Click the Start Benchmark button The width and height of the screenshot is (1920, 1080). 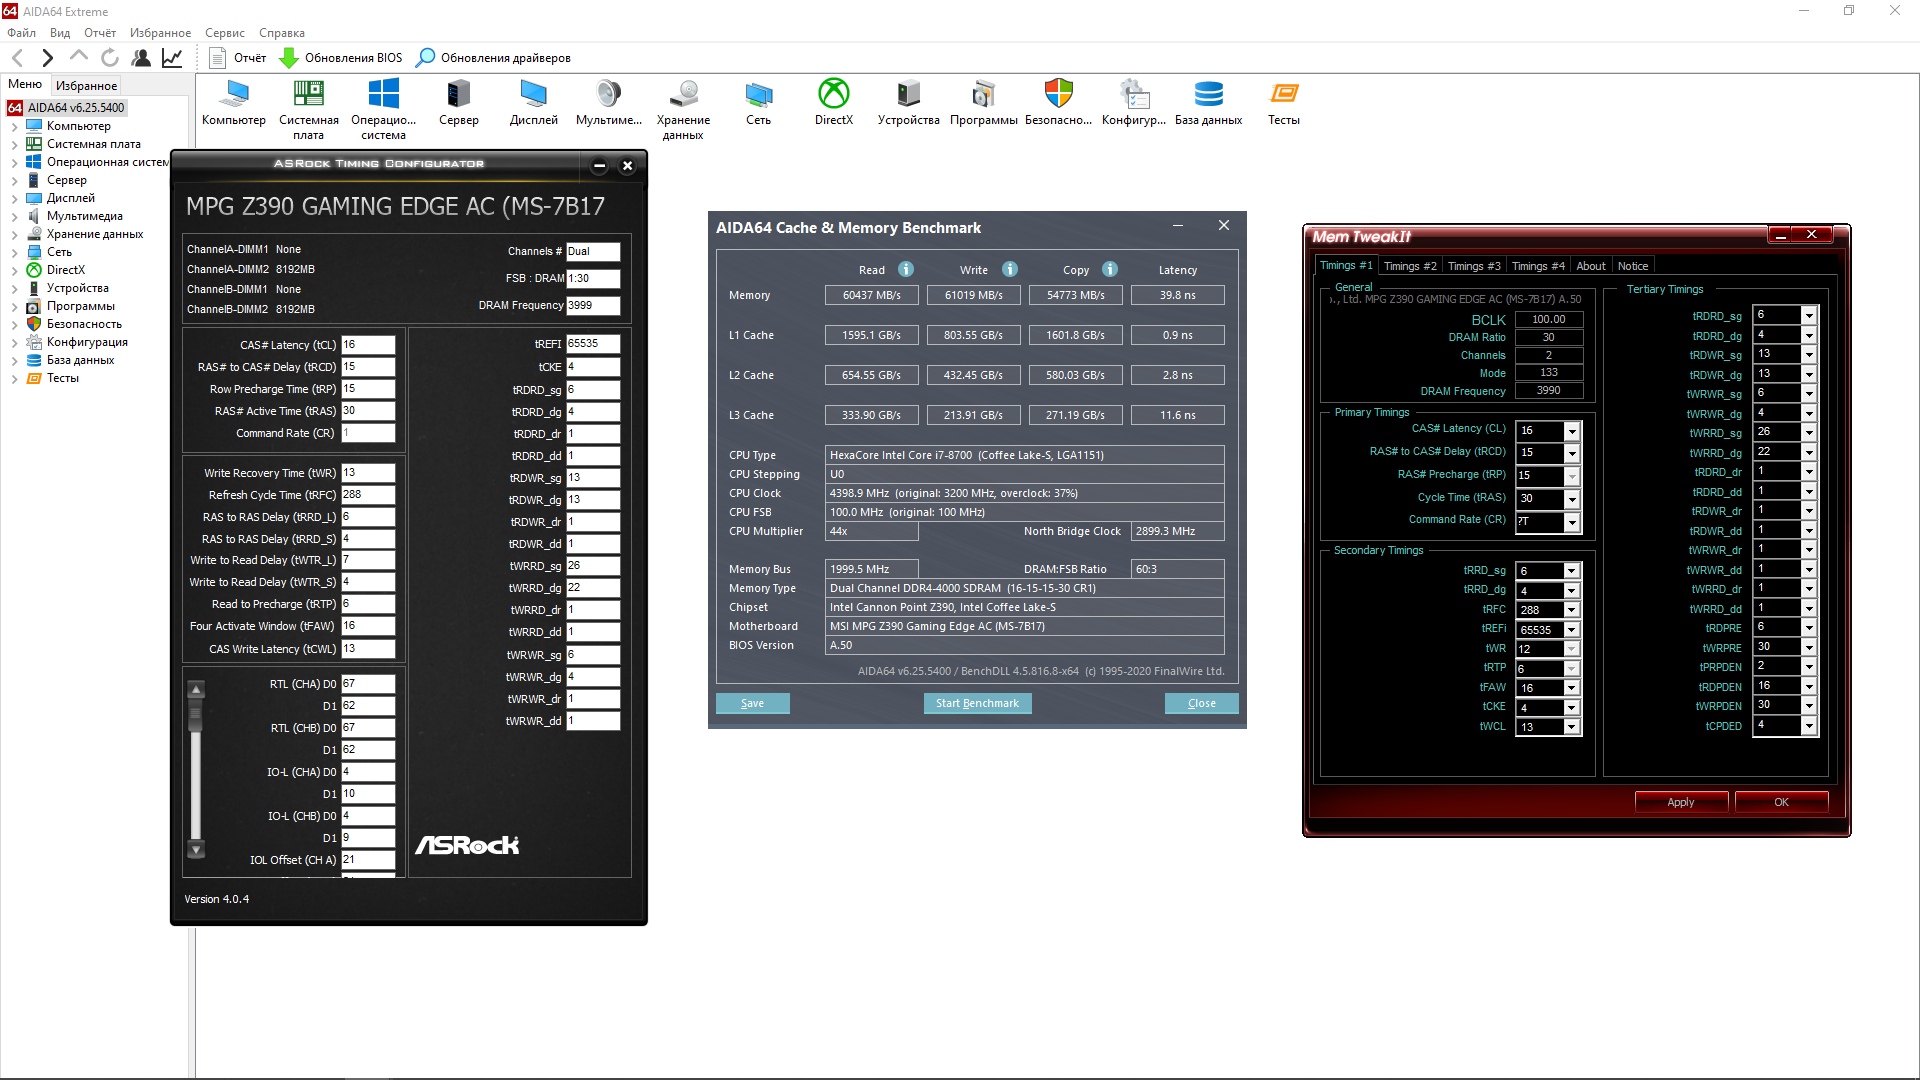977,703
